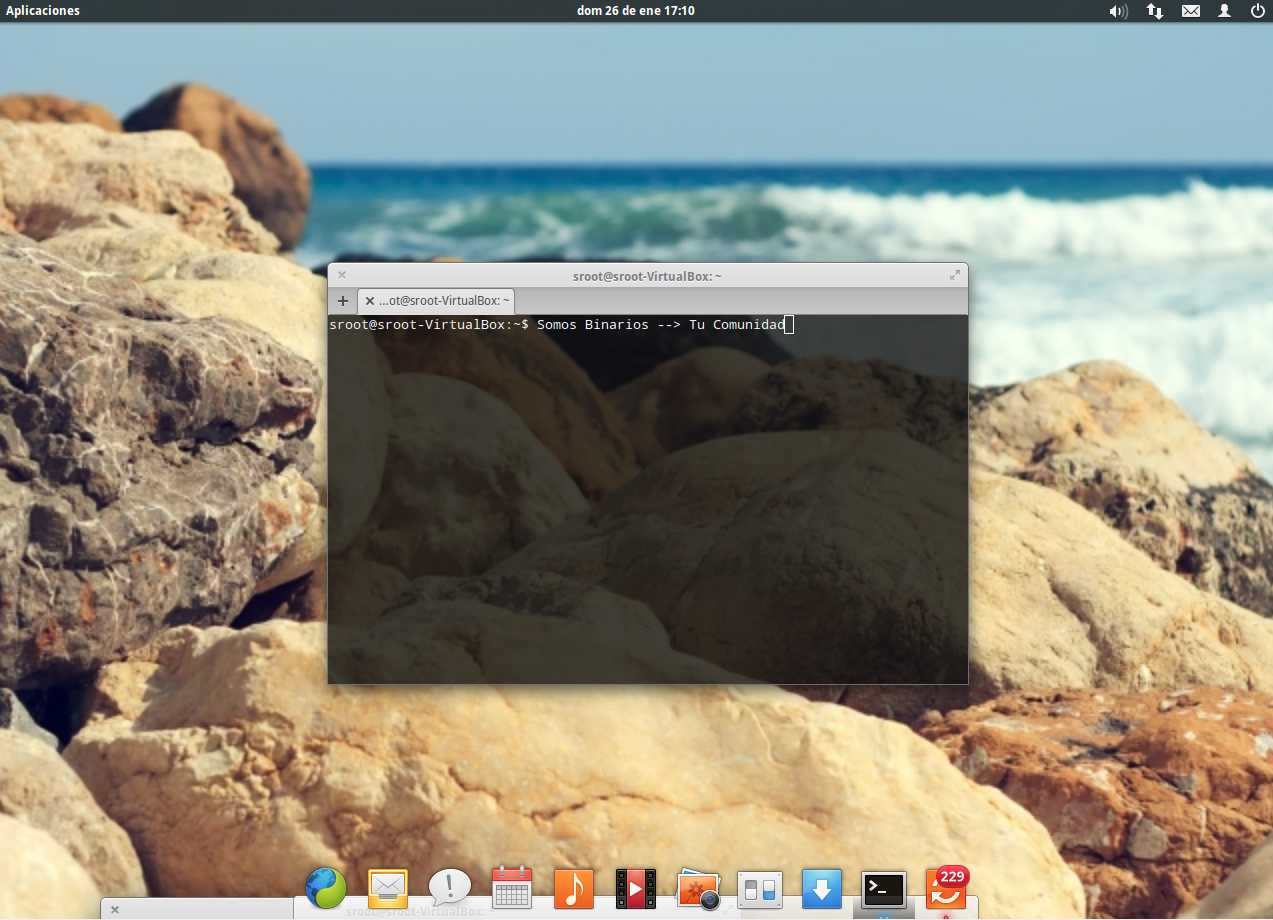Close the sroot-VirtualBox terminal tab
Image resolution: width=1273 pixels, height=920 pixels.
(x=370, y=301)
